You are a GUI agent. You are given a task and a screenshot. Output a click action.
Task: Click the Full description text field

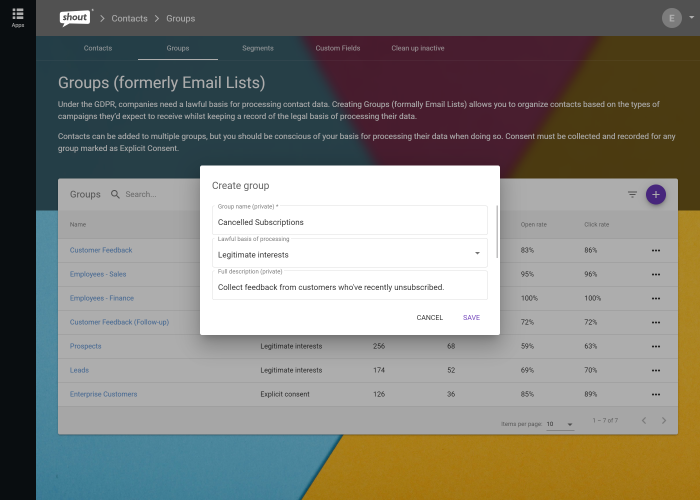point(350,286)
